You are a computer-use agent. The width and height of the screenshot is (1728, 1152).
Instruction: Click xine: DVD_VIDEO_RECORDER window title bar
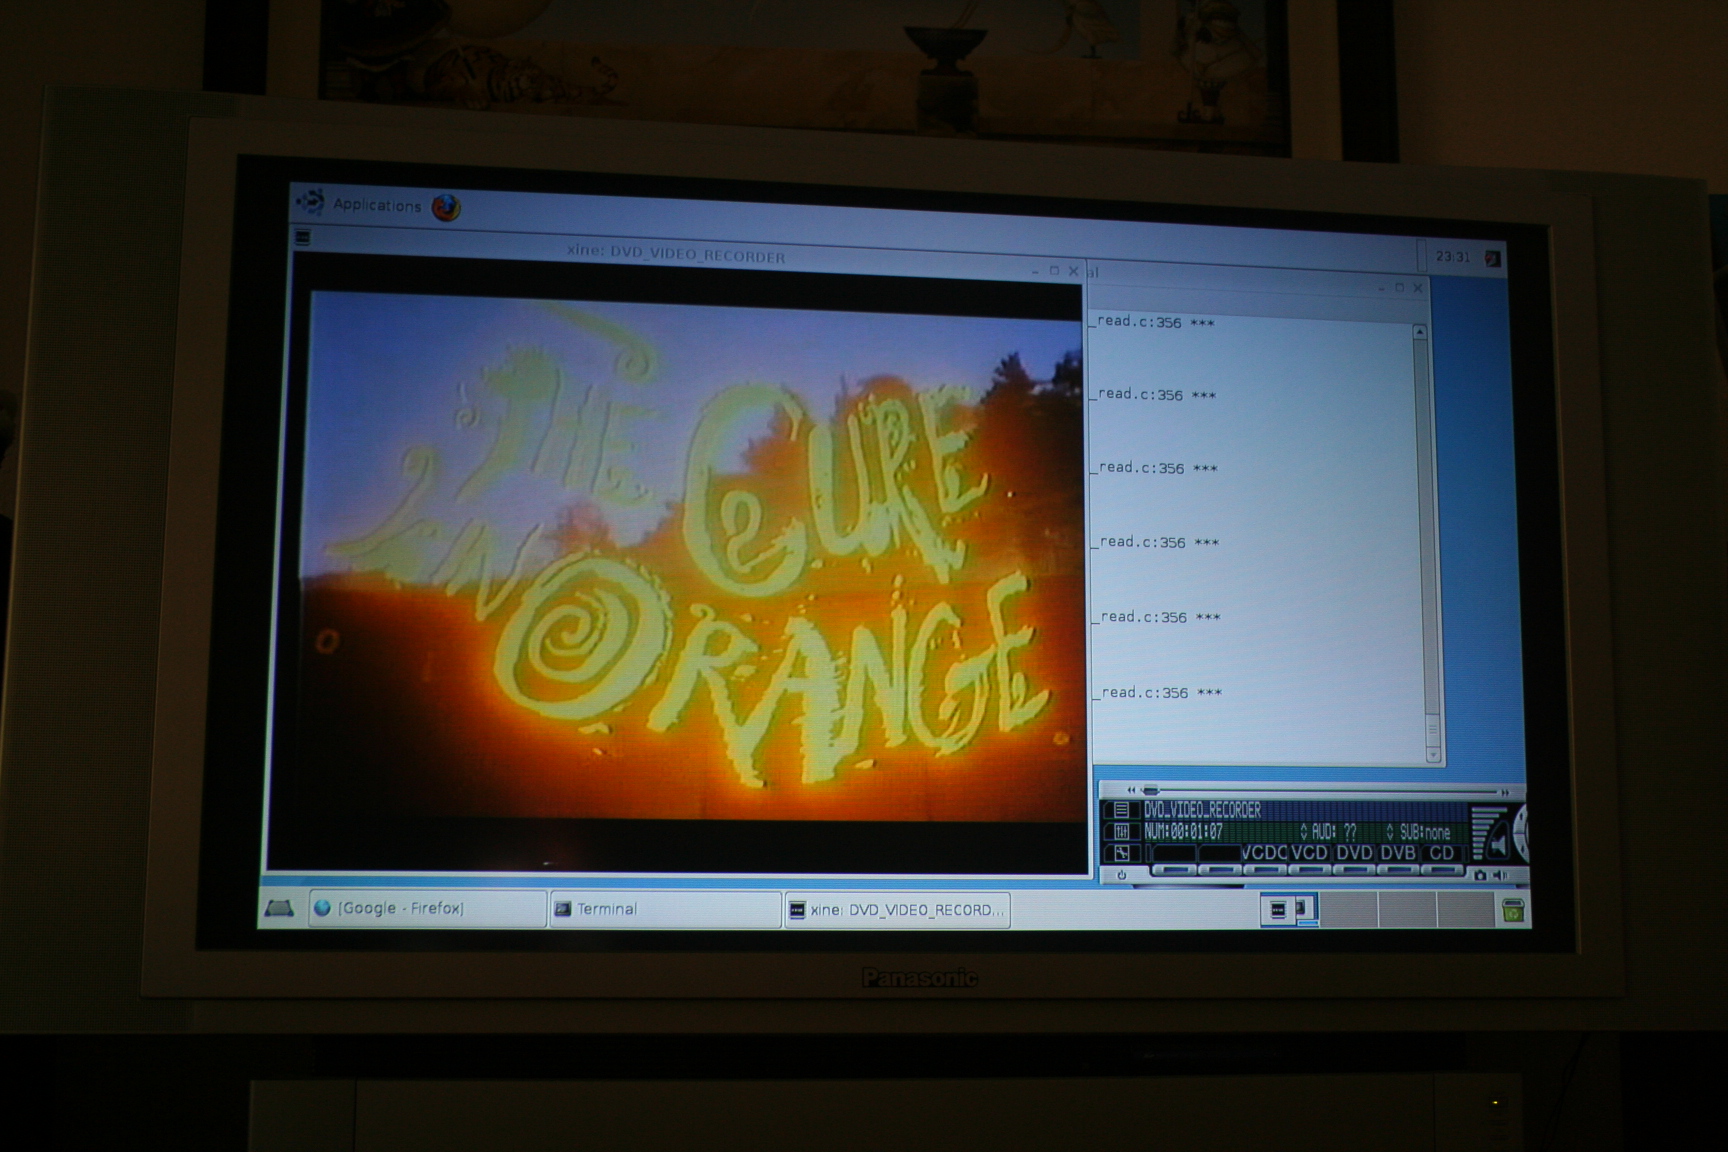click(676, 254)
